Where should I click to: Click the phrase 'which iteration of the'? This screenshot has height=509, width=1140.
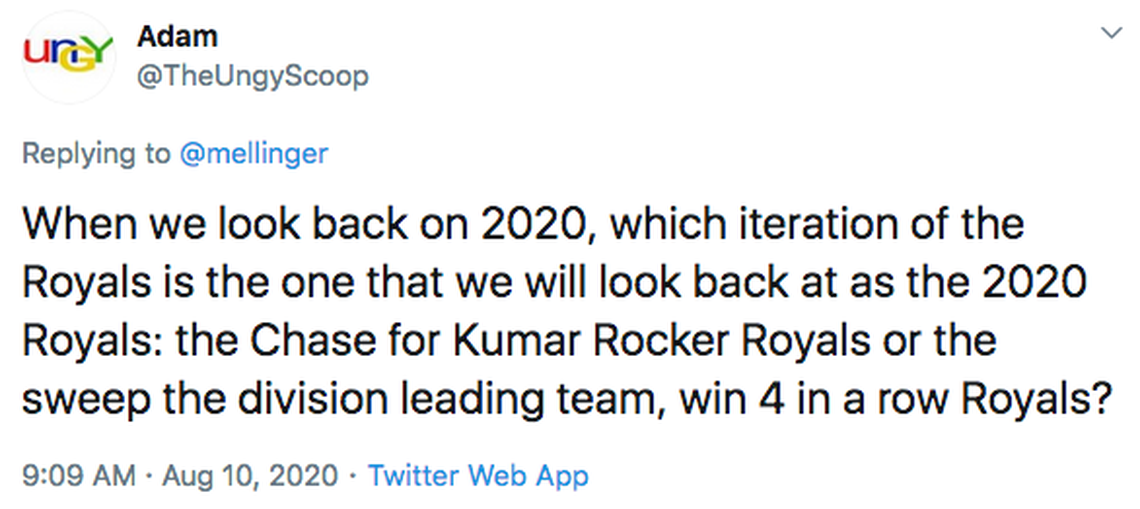click(x=816, y=224)
